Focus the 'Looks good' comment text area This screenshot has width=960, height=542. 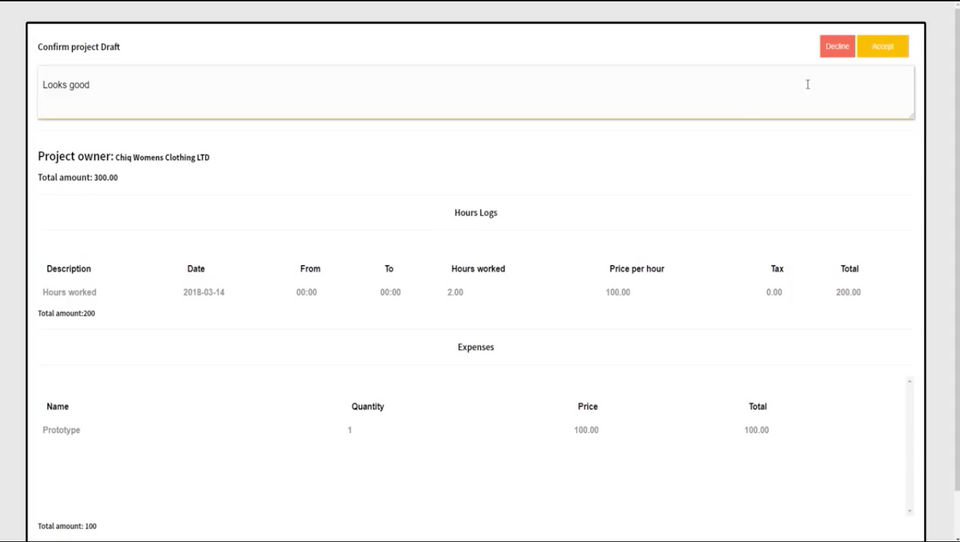(x=476, y=92)
